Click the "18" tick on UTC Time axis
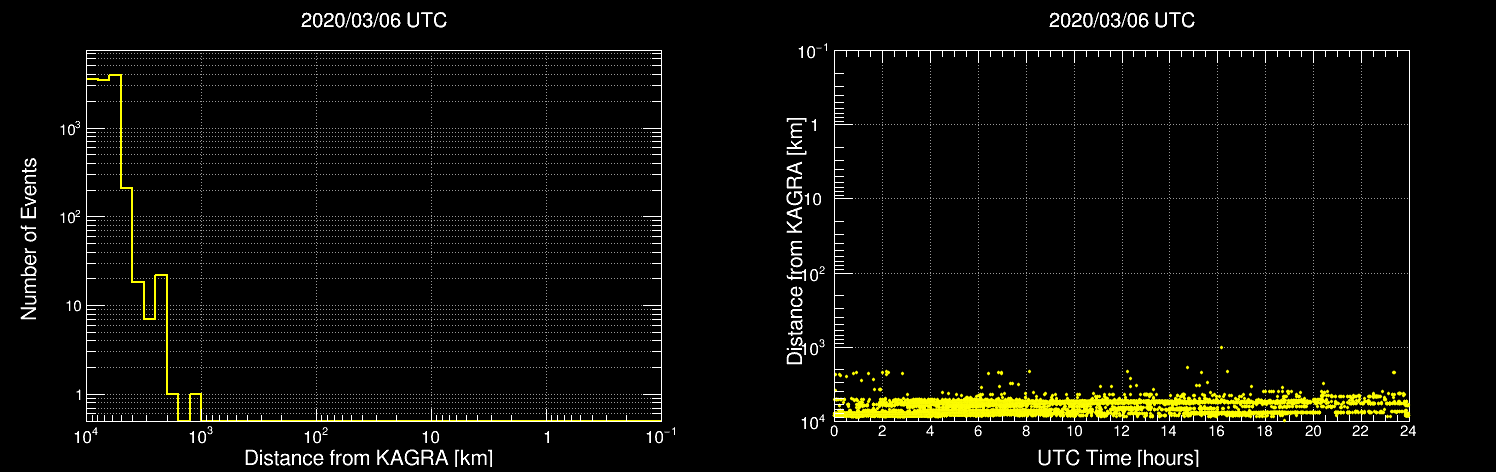This screenshot has height=472, width=1496. point(1265,433)
